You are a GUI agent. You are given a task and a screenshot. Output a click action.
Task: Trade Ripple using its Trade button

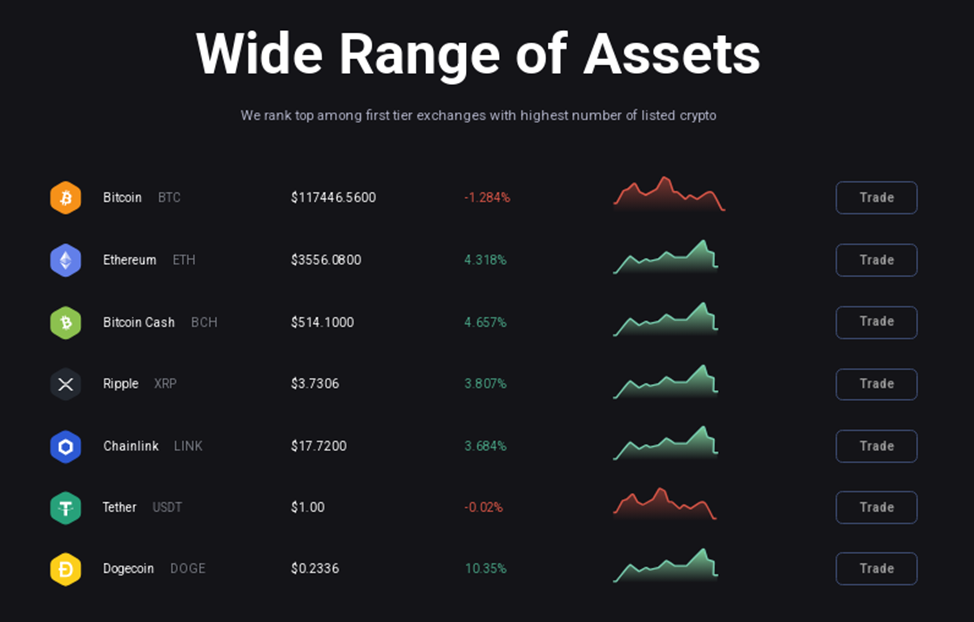tap(876, 384)
